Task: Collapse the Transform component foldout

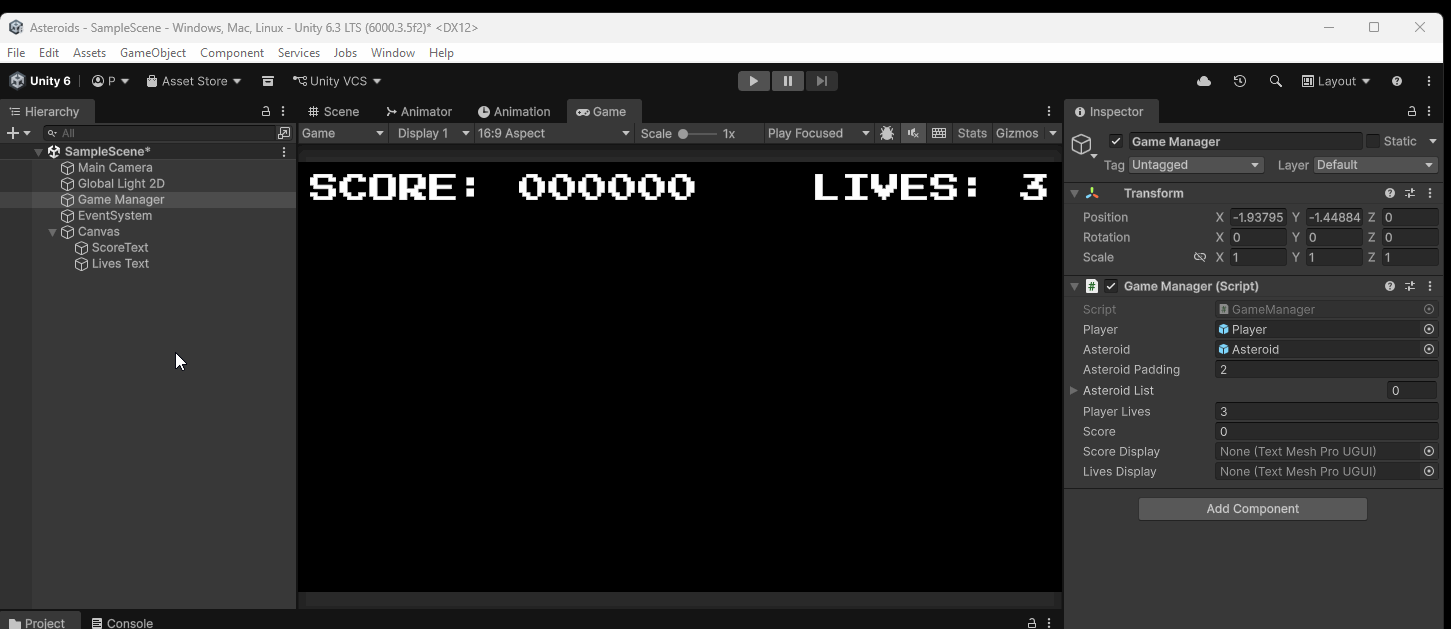Action: point(1074,193)
